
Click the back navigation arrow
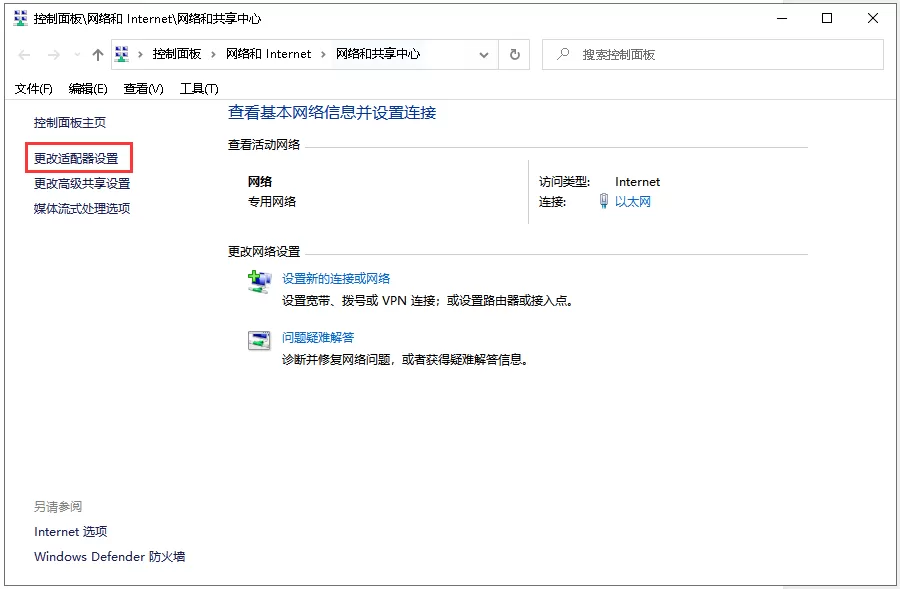click(x=24, y=54)
